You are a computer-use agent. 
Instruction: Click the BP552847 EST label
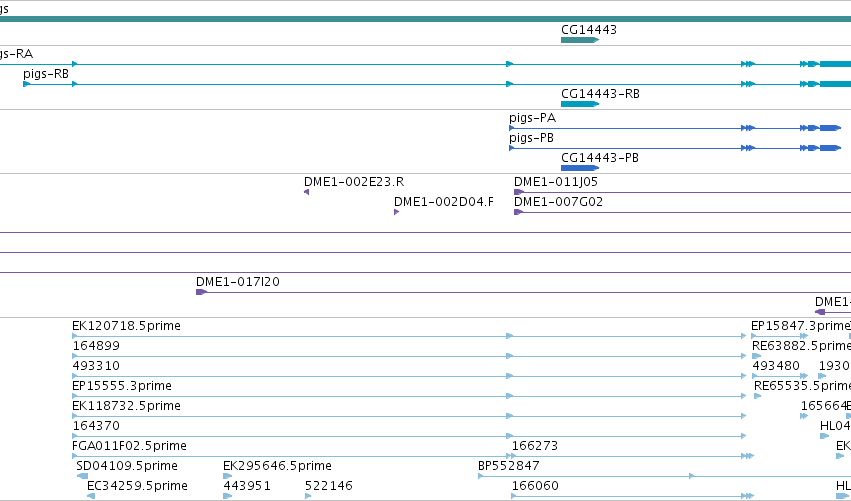click(x=509, y=466)
